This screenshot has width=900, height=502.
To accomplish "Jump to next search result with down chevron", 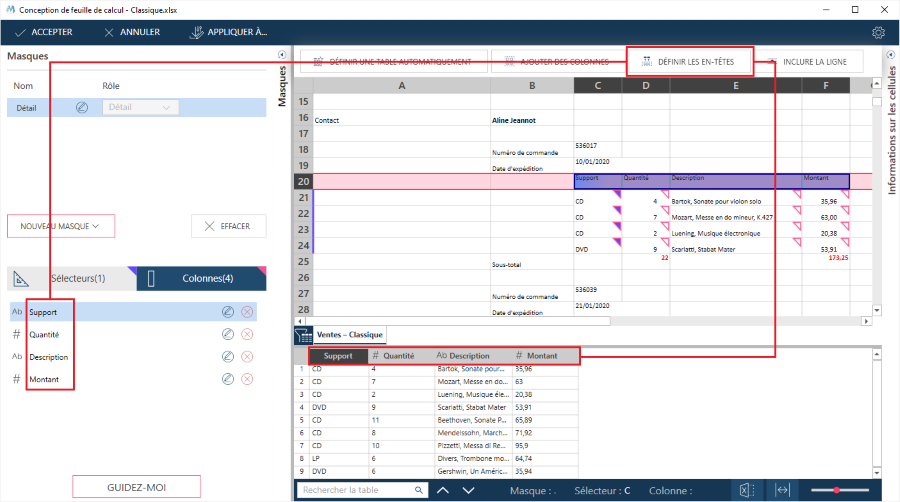I will 468,490.
